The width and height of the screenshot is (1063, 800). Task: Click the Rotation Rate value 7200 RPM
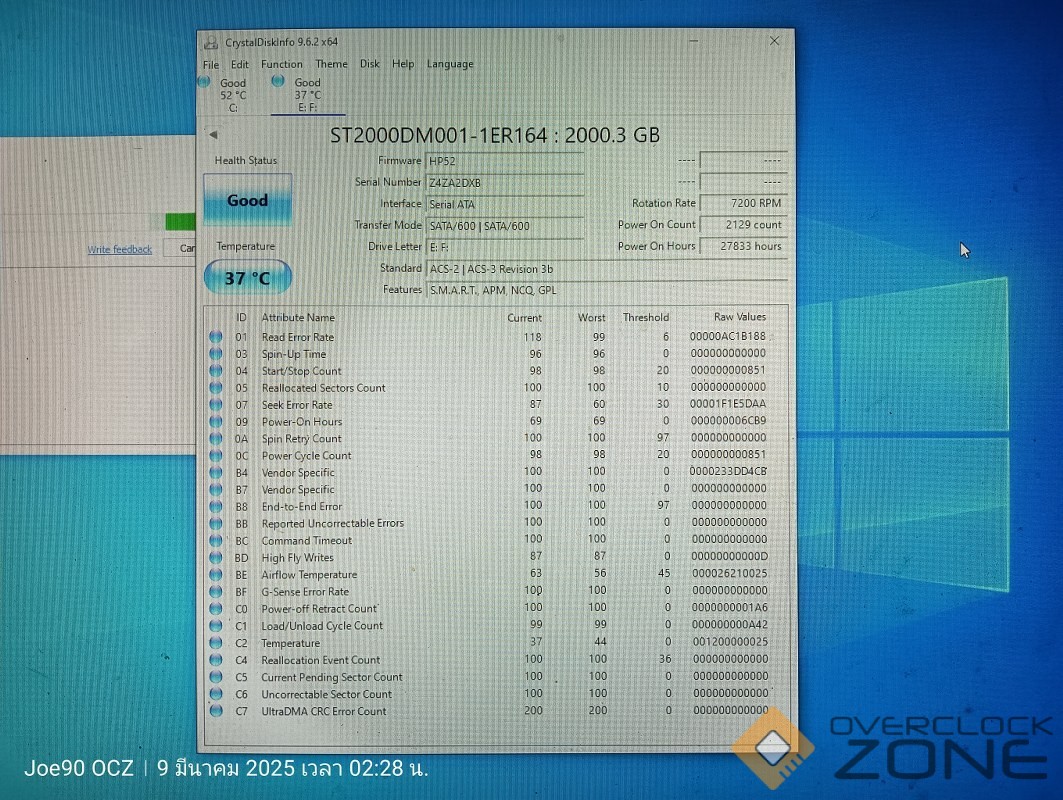coord(744,203)
